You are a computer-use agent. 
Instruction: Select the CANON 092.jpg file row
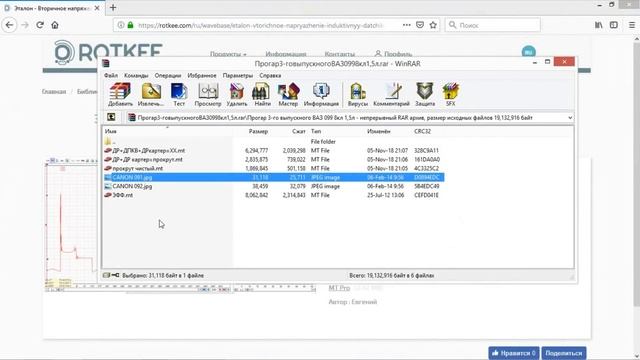tap(273, 186)
